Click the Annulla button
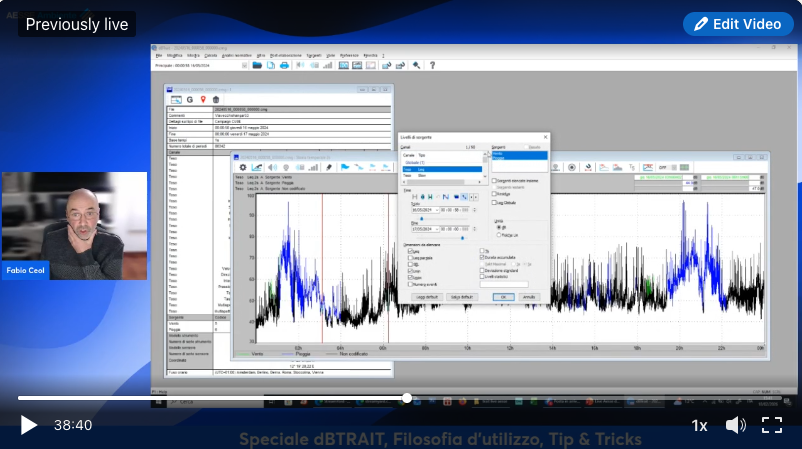Screen dimensions: 802x449 [529, 297]
